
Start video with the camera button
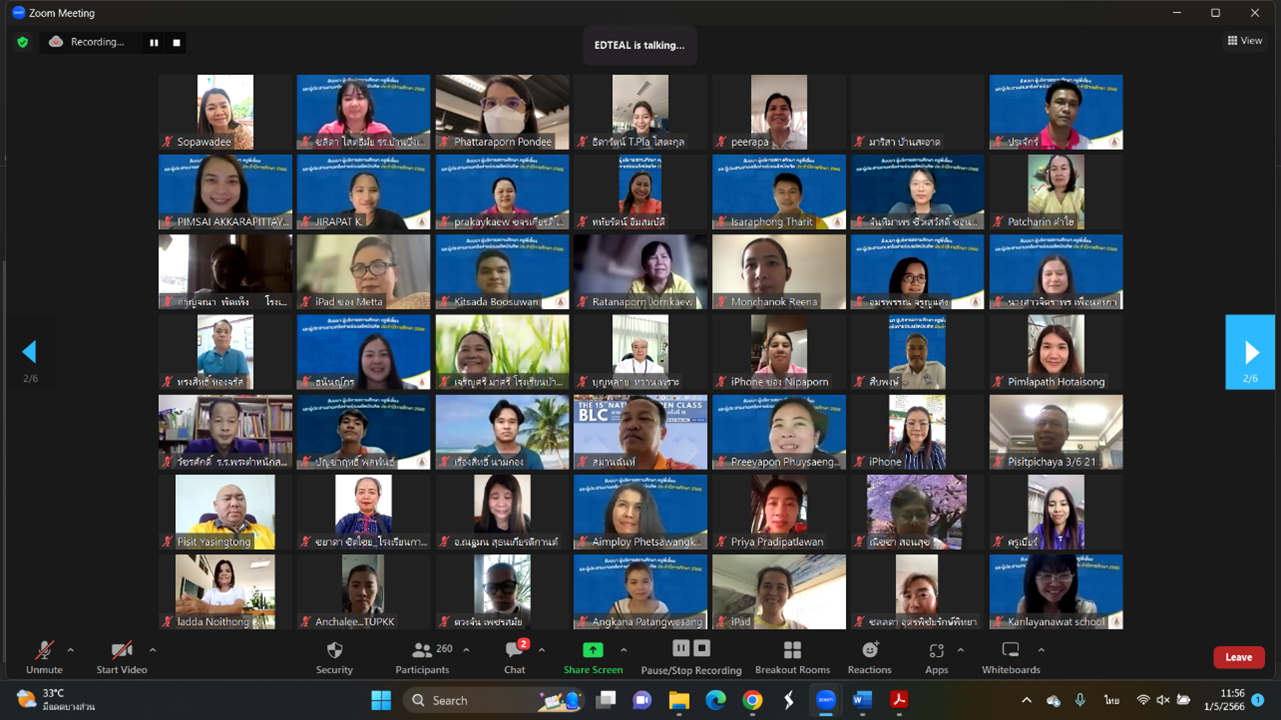click(121, 657)
